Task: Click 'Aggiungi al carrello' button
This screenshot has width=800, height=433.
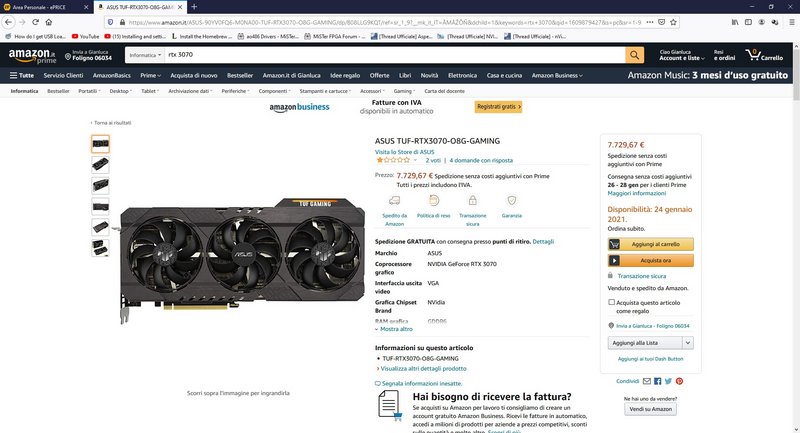Action: click(x=651, y=244)
